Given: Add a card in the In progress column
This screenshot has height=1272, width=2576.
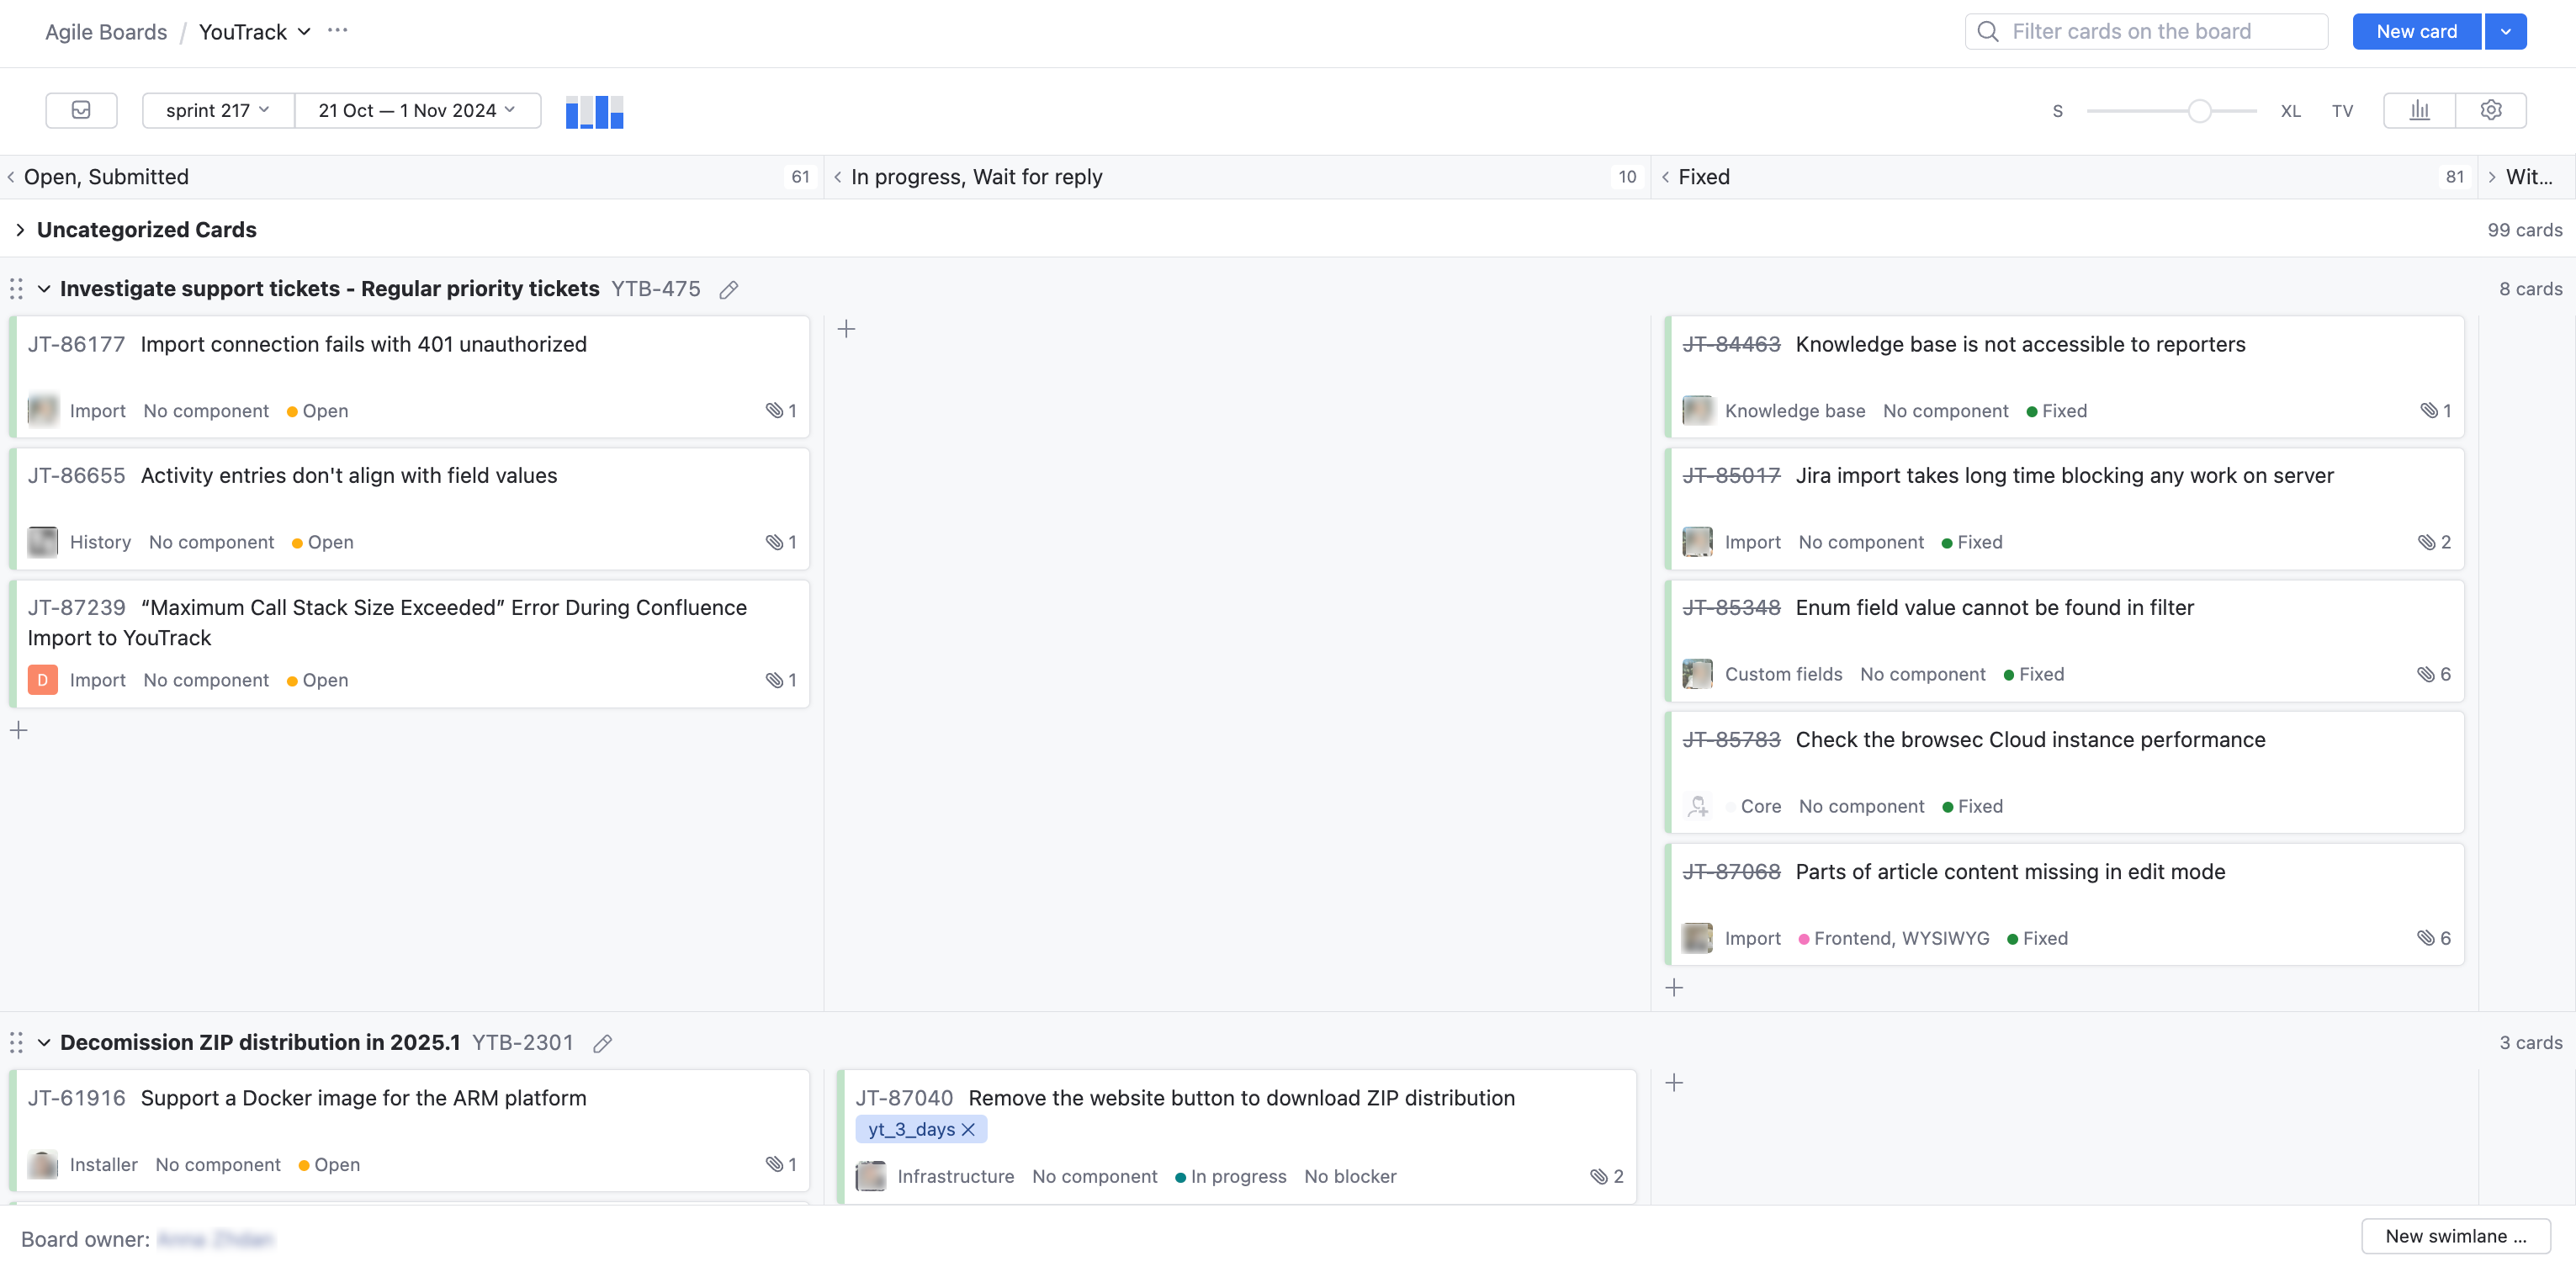Looking at the screenshot, I should [x=846, y=329].
